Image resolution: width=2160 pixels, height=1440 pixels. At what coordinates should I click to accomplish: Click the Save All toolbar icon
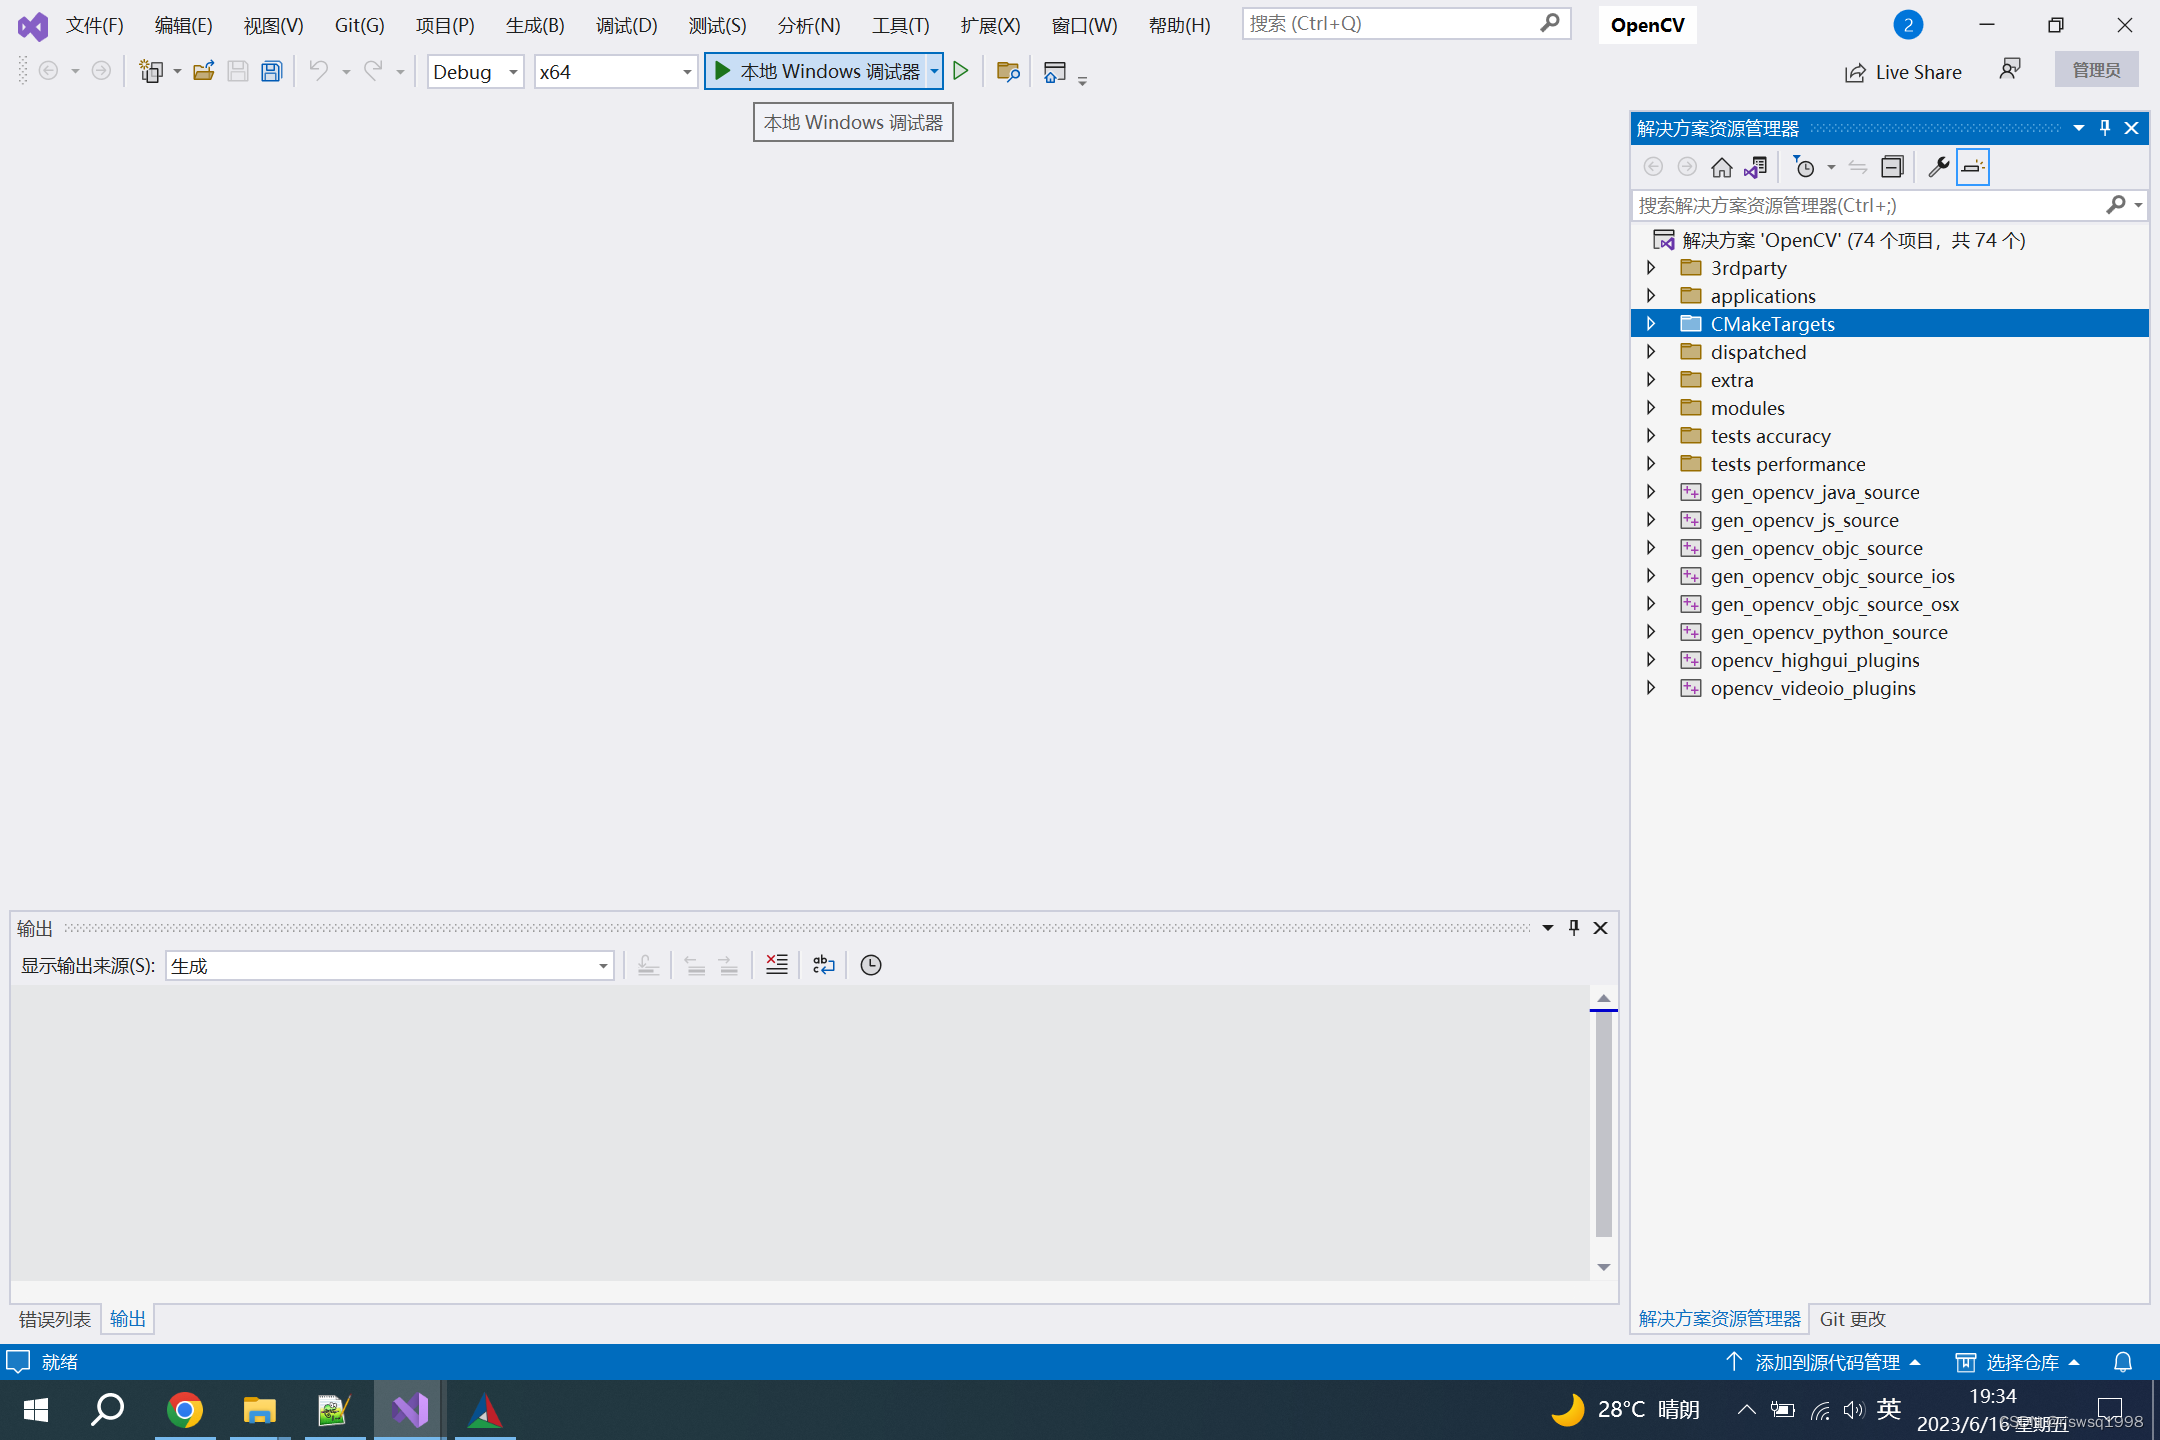[x=271, y=71]
